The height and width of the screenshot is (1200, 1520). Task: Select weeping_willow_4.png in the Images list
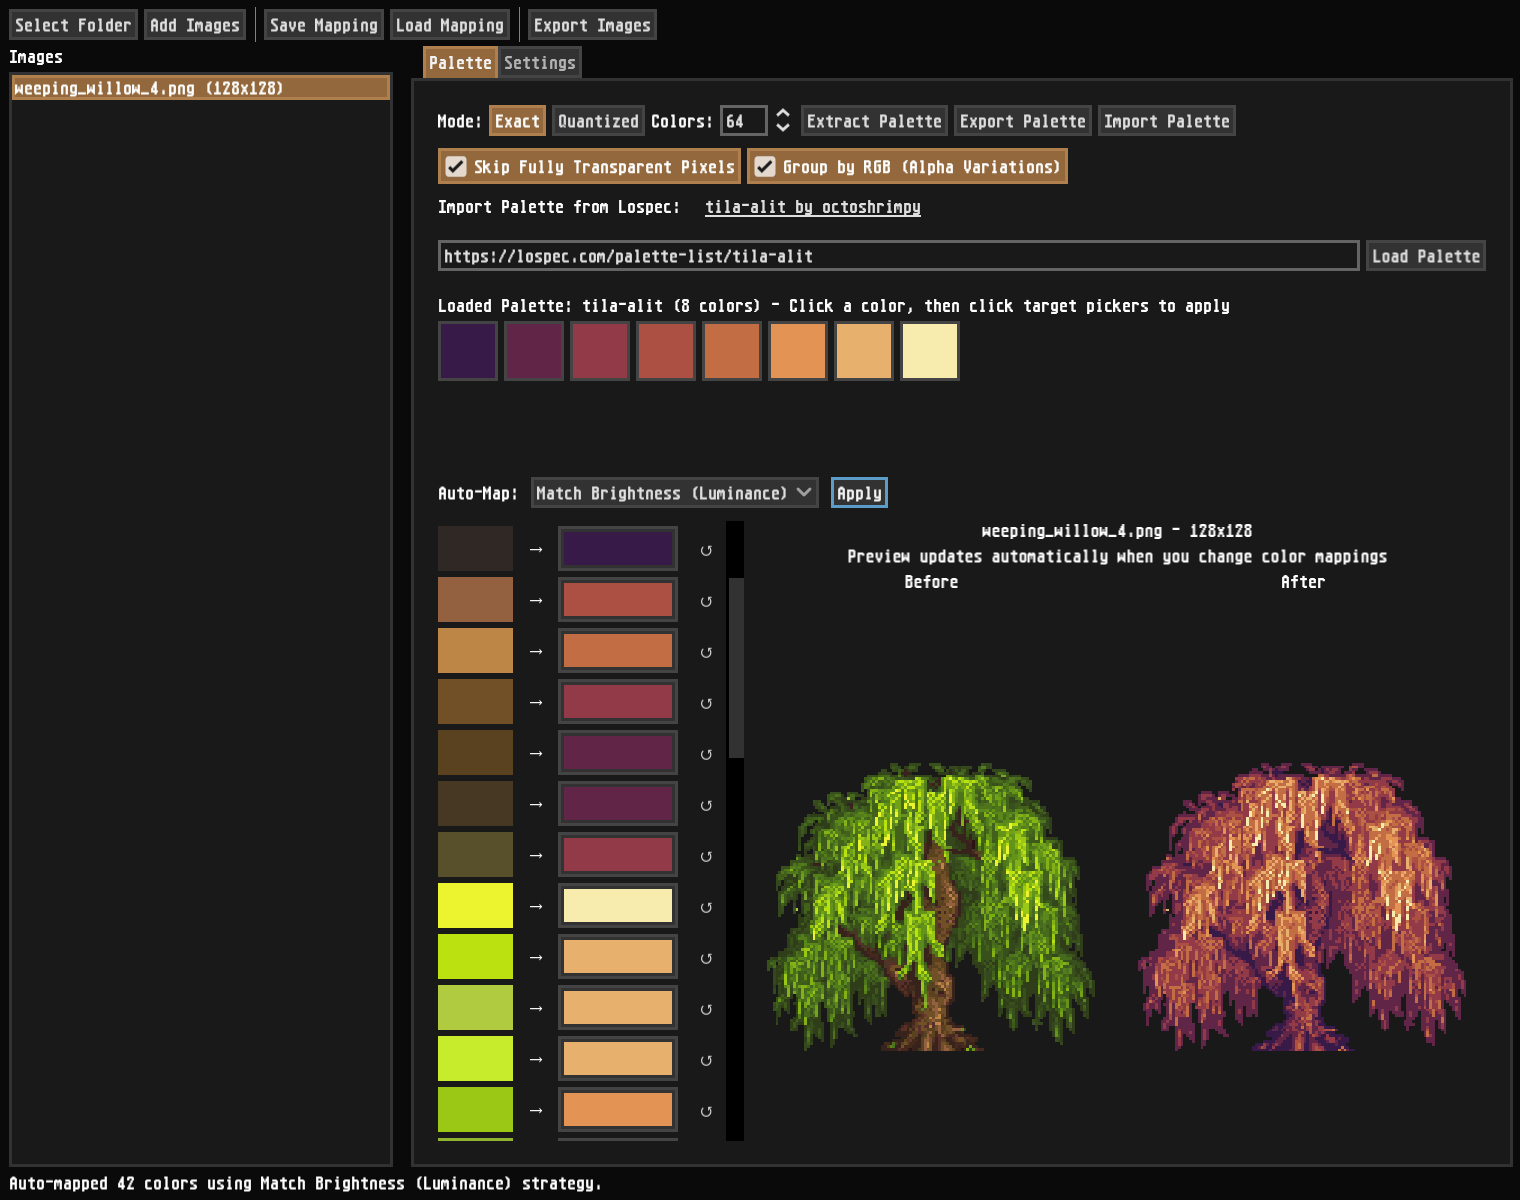pos(200,88)
